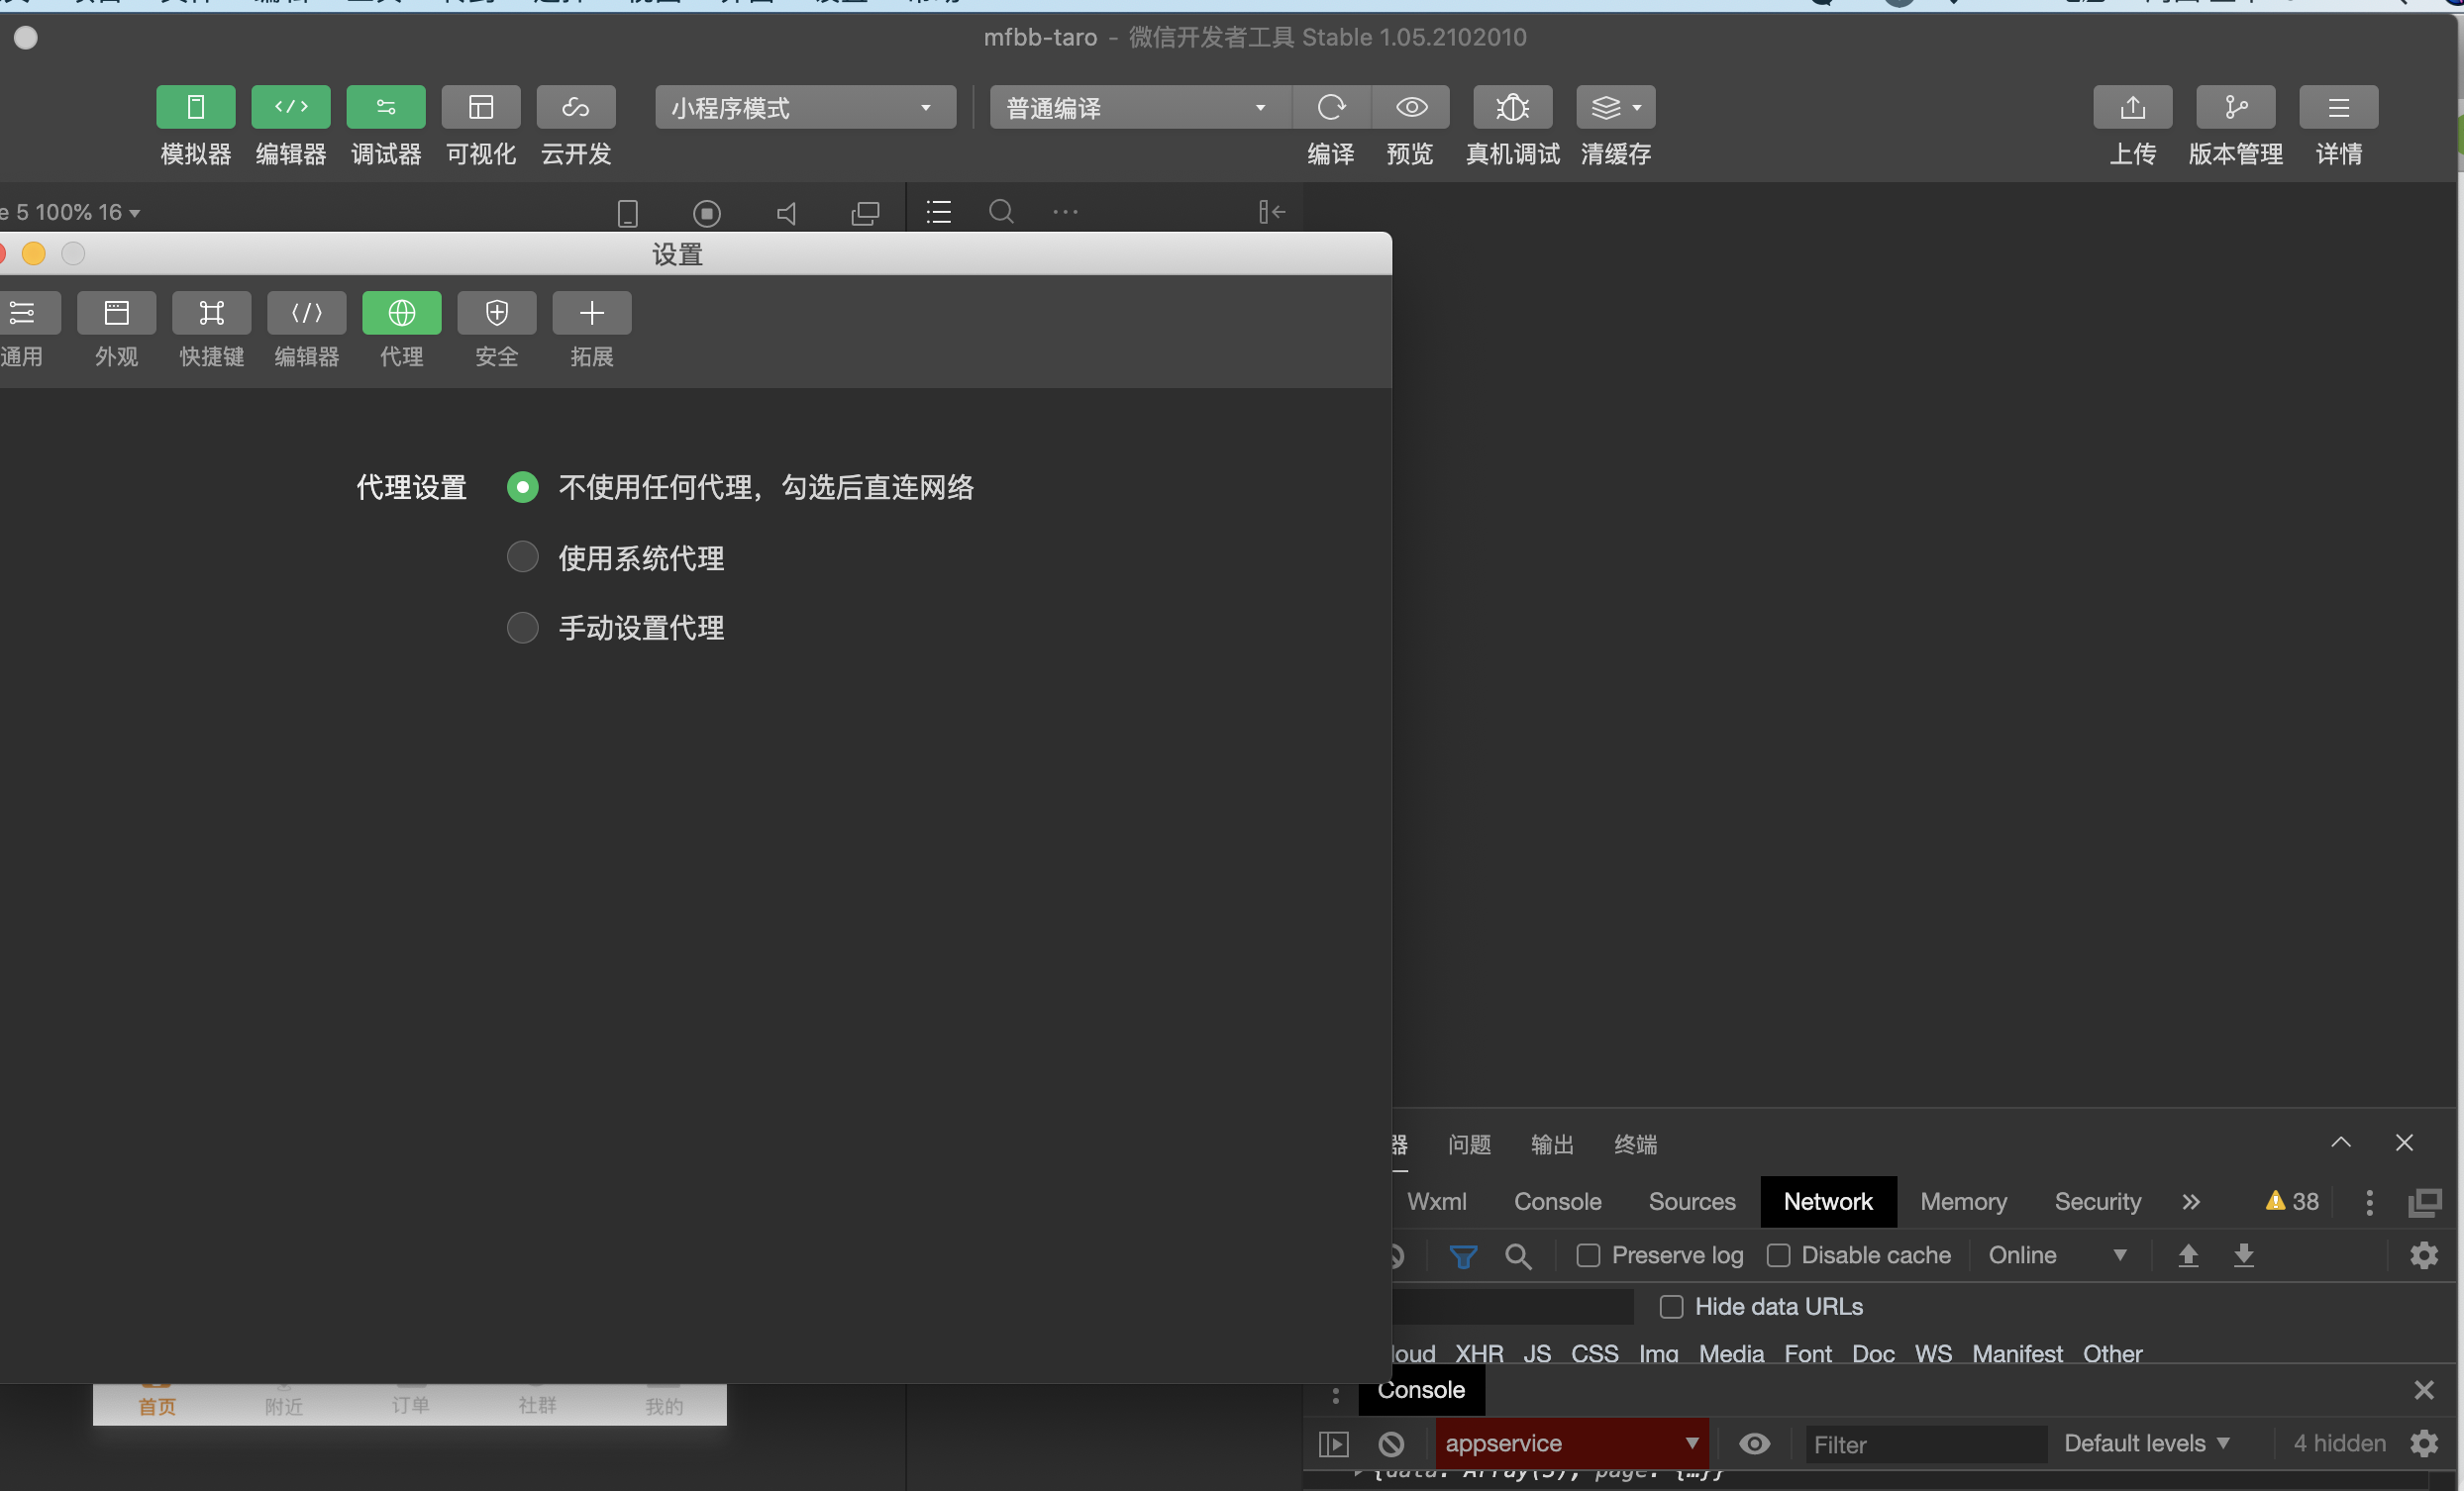Open the 小程序模式 mode dropdown
This screenshot has width=2464, height=1491.
point(804,107)
